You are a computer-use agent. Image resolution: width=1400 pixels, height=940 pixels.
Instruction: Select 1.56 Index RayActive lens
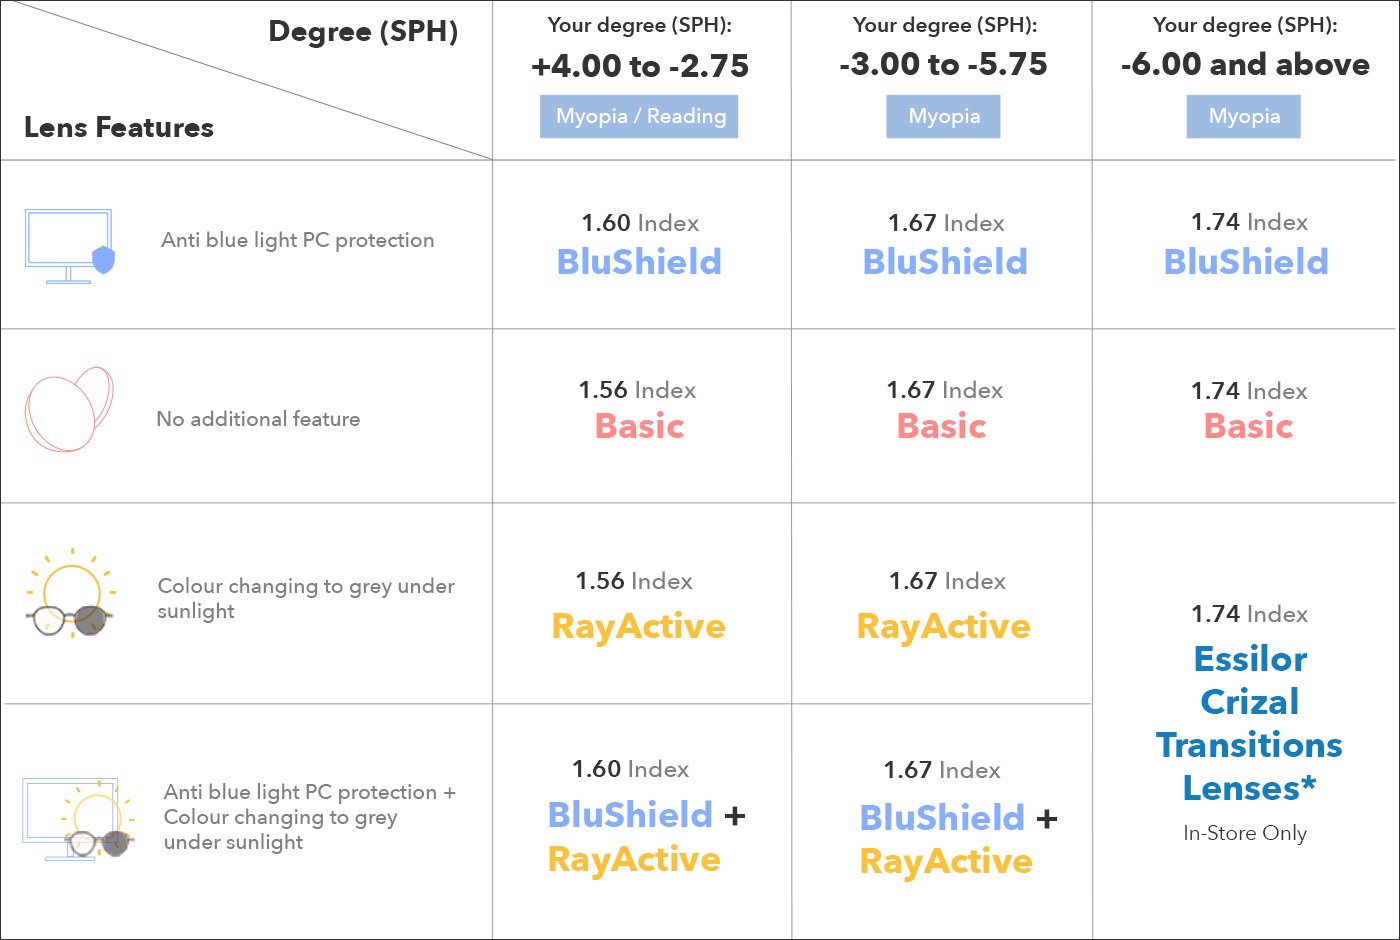(x=638, y=606)
